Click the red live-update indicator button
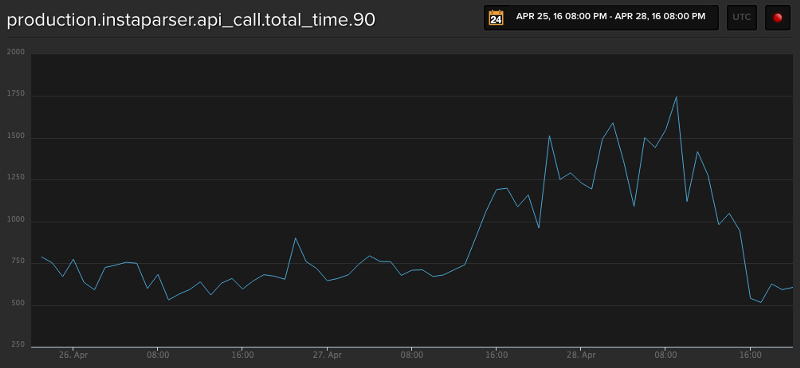This screenshot has height=368, width=800. click(778, 18)
